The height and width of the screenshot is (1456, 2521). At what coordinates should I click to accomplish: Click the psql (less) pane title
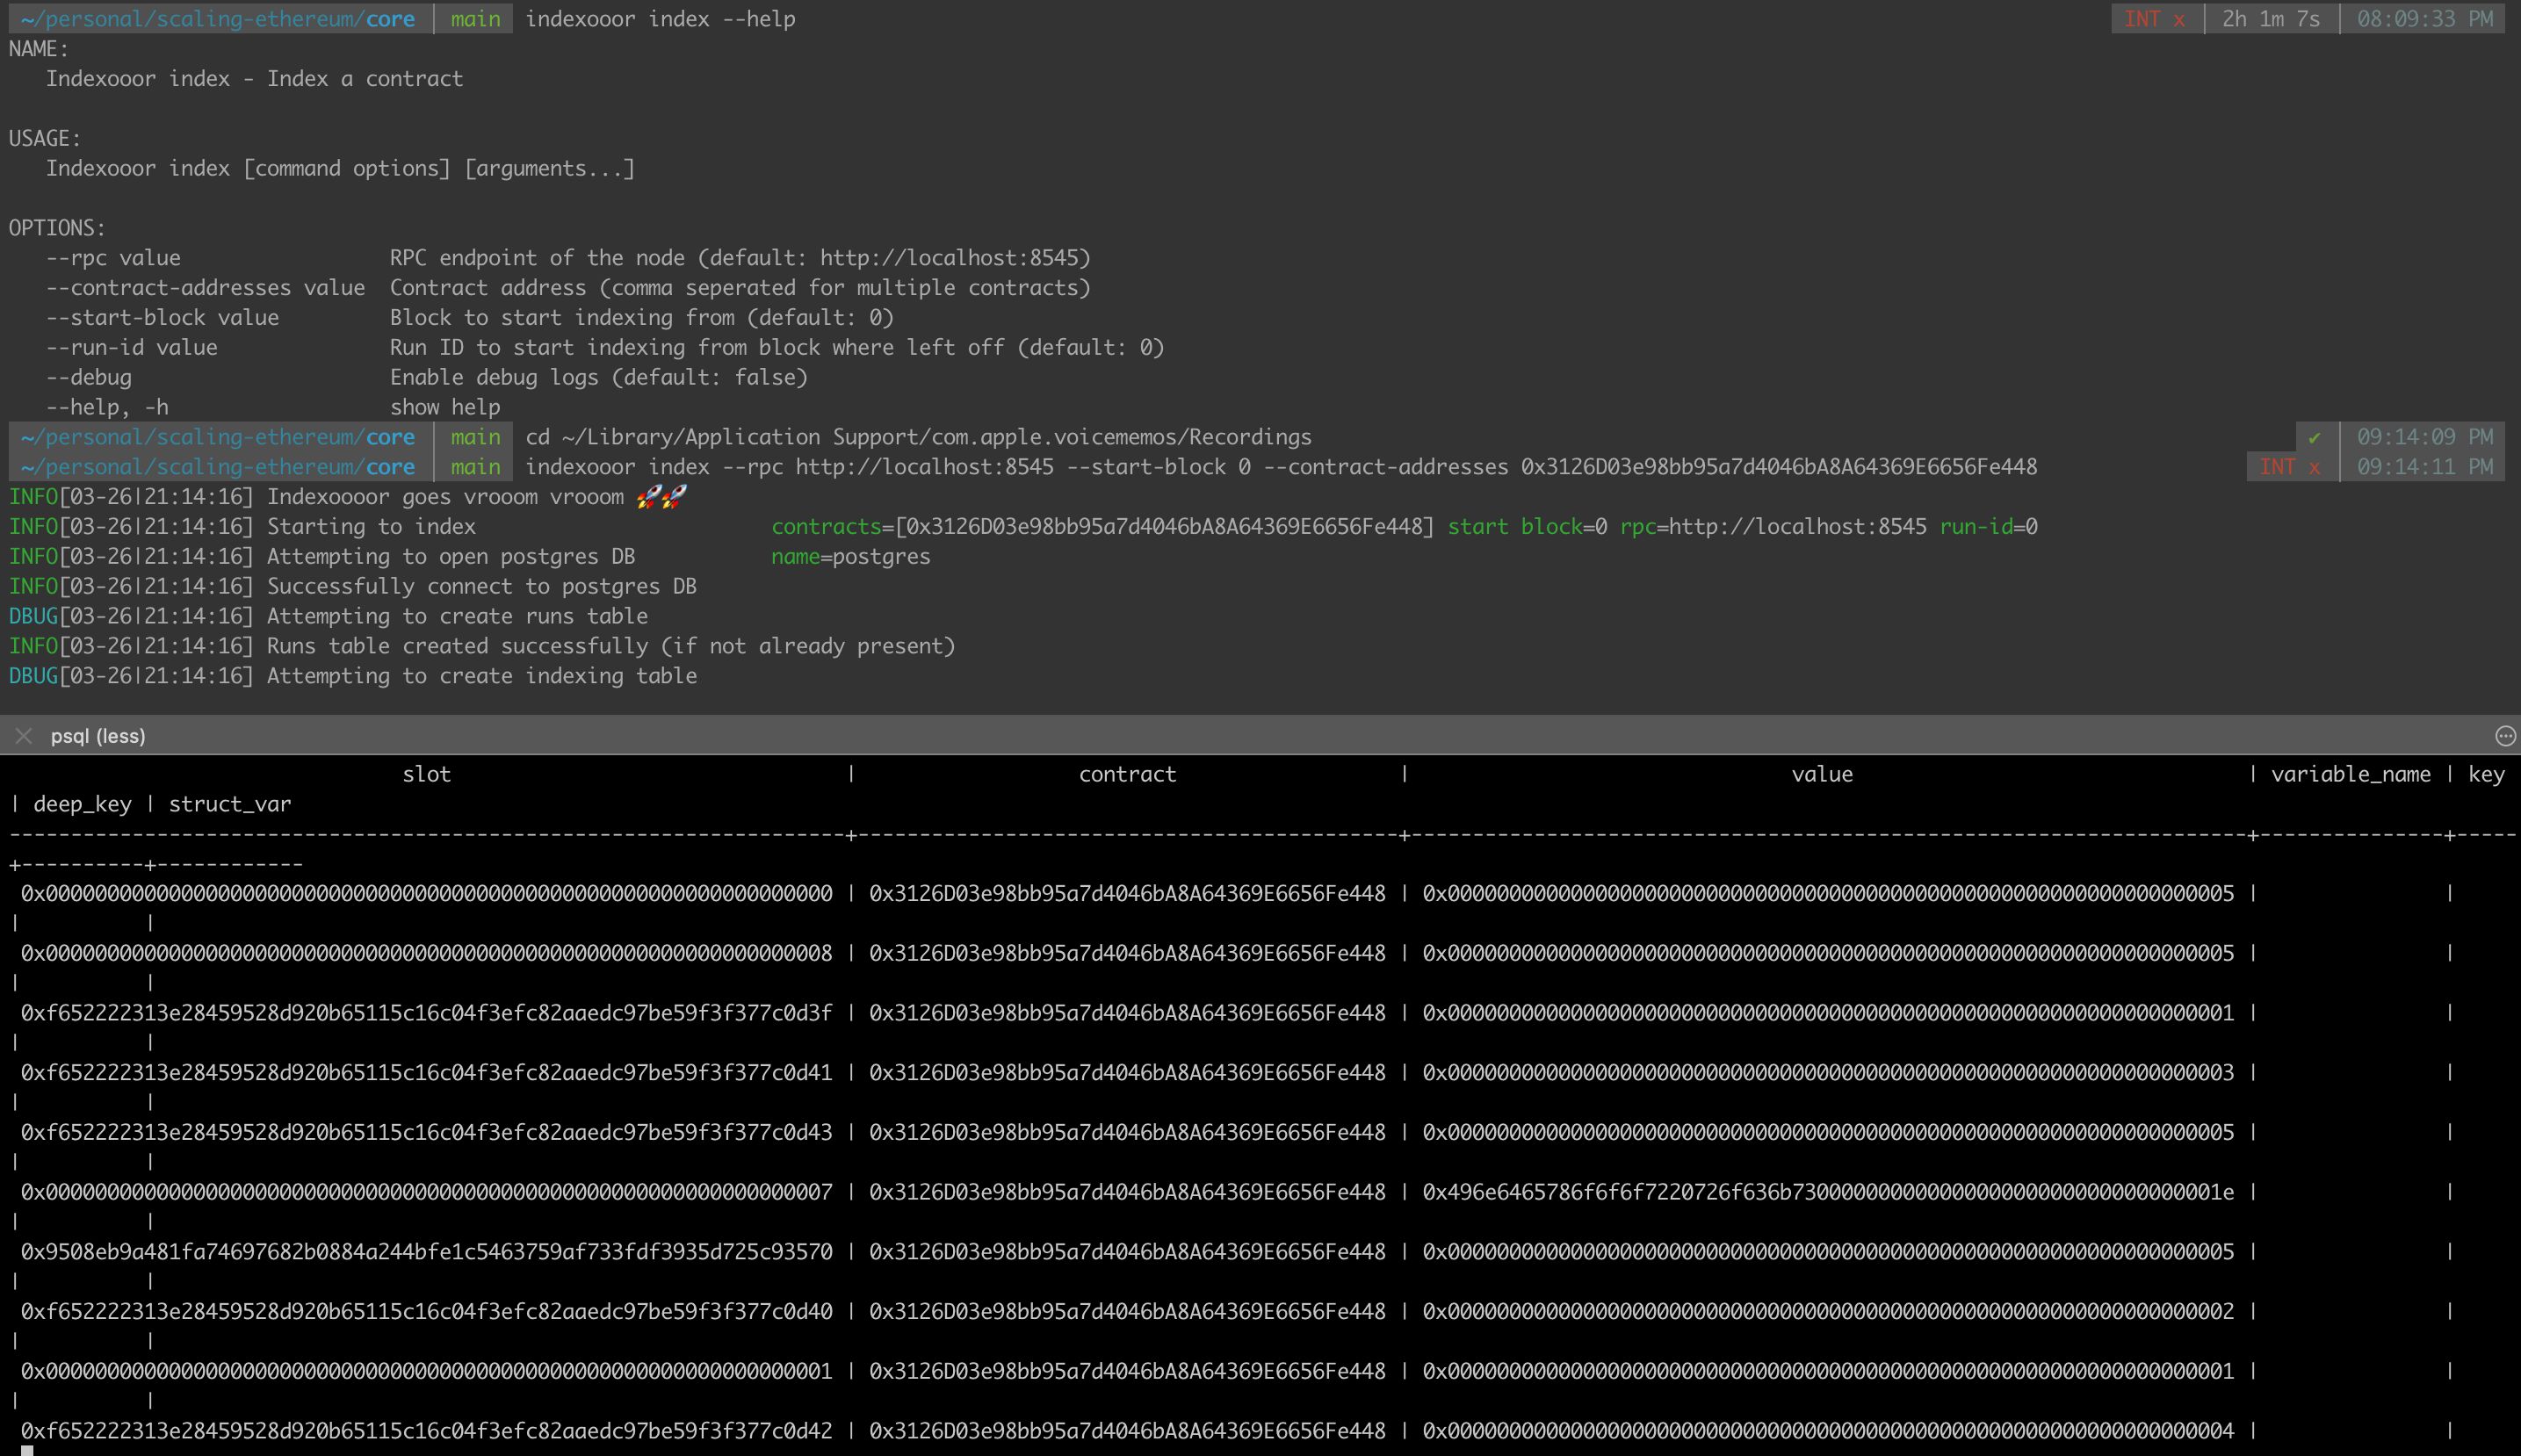(x=98, y=736)
